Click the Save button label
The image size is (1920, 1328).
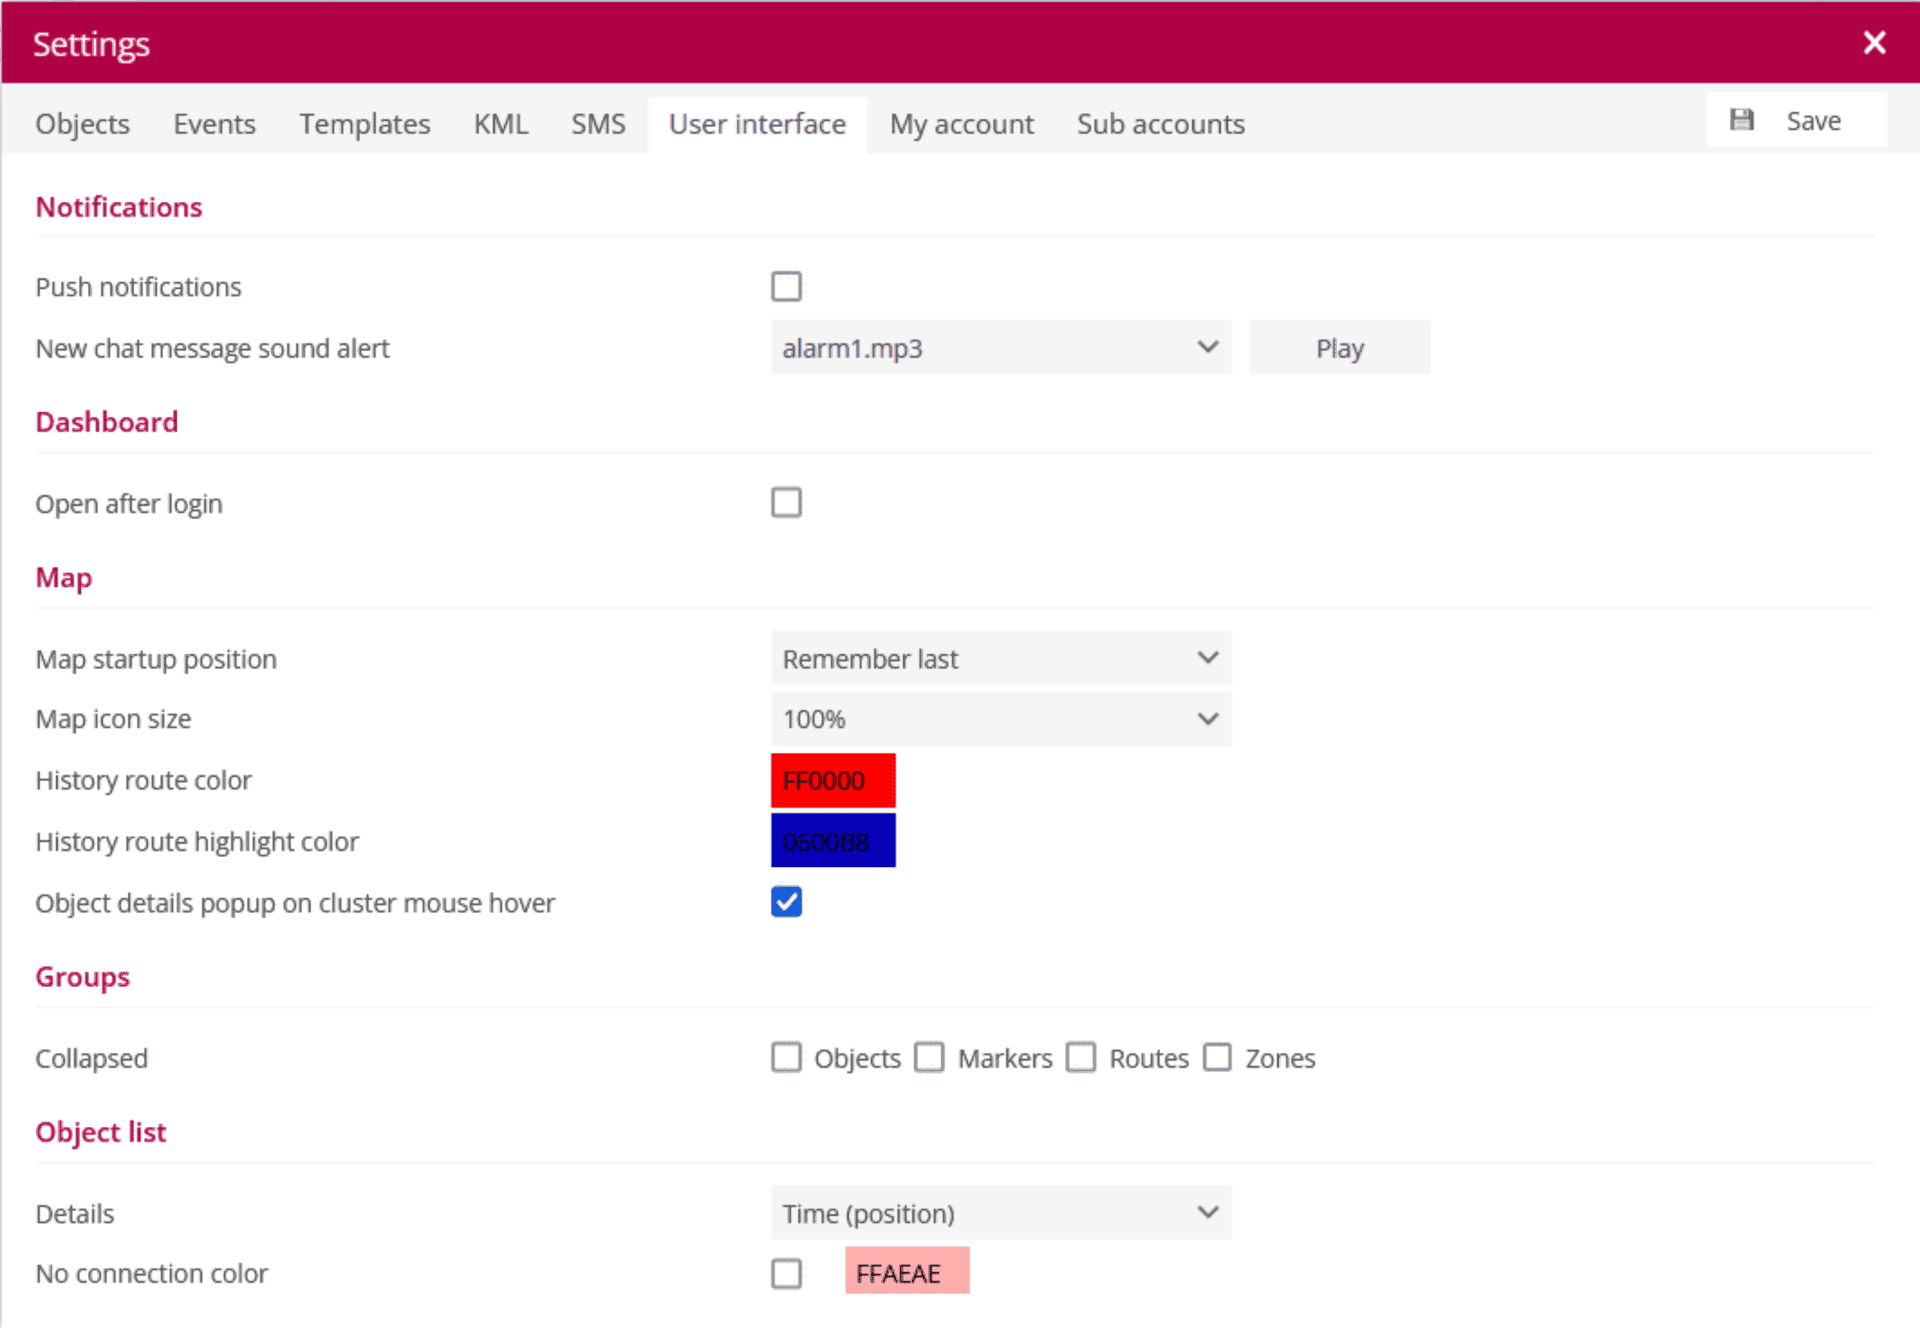point(1813,121)
